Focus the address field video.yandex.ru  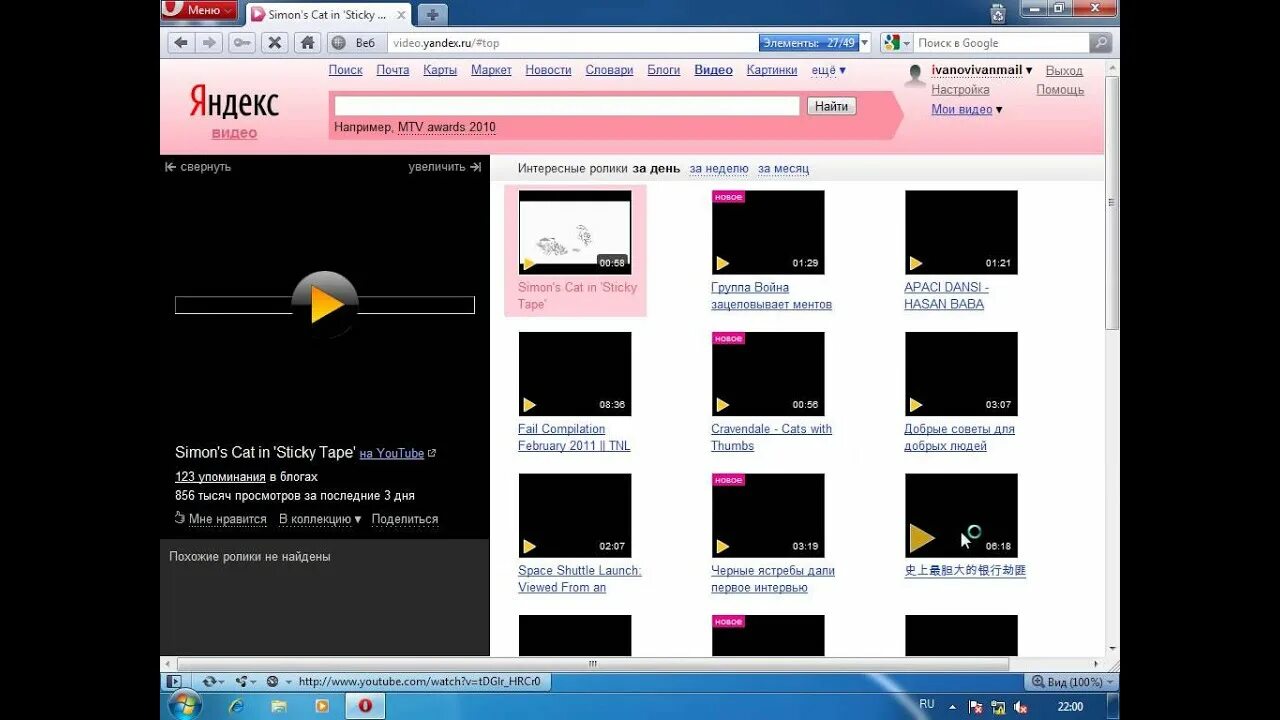click(575, 43)
